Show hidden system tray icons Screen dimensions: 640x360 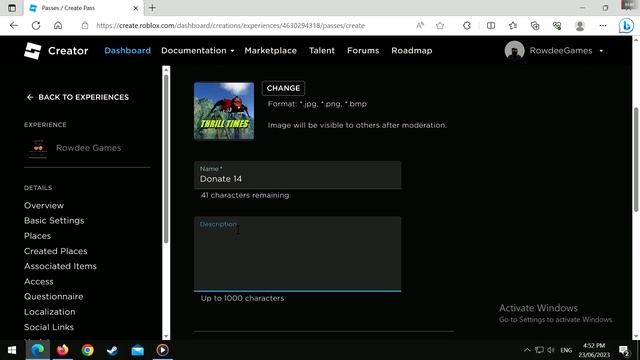(x=527, y=350)
